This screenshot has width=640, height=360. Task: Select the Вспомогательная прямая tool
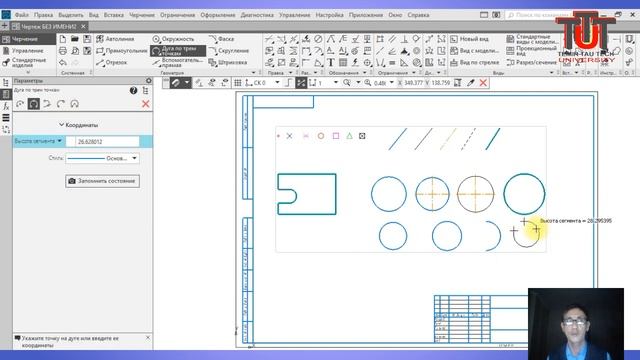click(x=178, y=63)
